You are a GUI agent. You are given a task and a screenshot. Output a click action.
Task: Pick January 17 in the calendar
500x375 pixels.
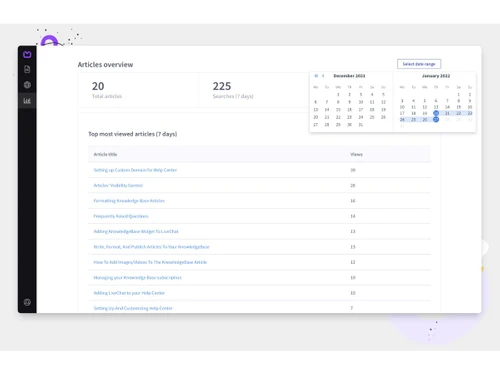pos(402,113)
